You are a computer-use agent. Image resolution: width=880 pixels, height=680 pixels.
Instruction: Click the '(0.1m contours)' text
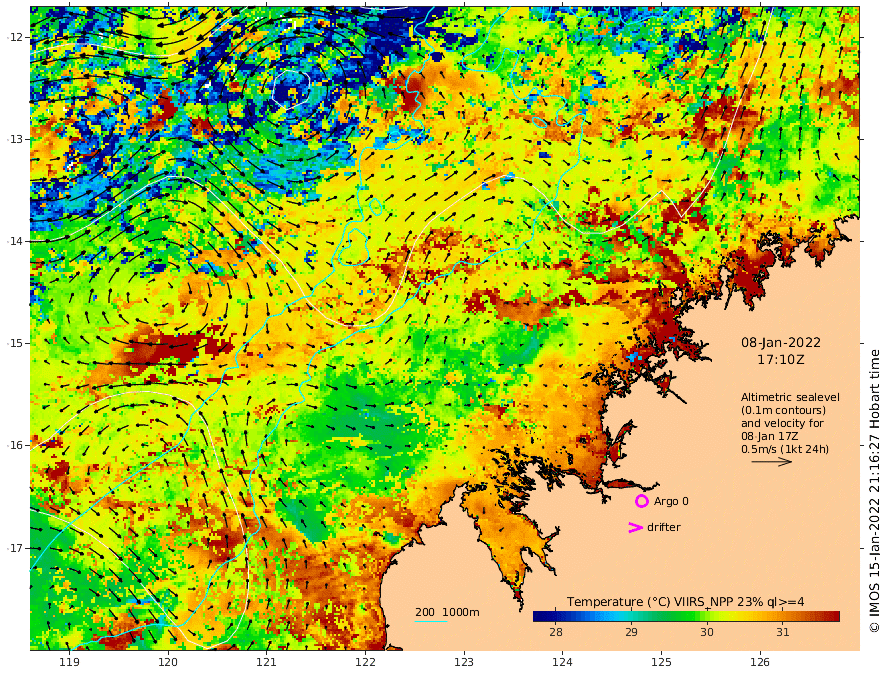(783, 410)
